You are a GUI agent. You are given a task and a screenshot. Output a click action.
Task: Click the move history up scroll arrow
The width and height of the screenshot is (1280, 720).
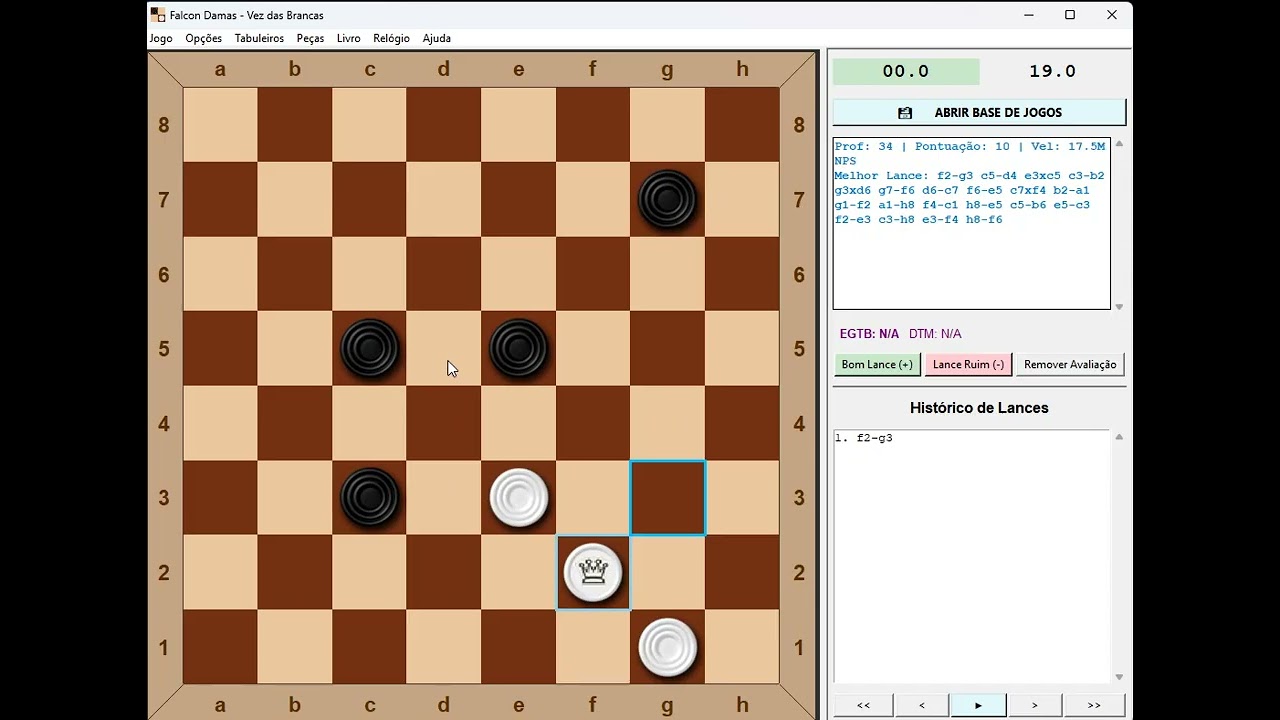pyautogui.click(x=1119, y=437)
